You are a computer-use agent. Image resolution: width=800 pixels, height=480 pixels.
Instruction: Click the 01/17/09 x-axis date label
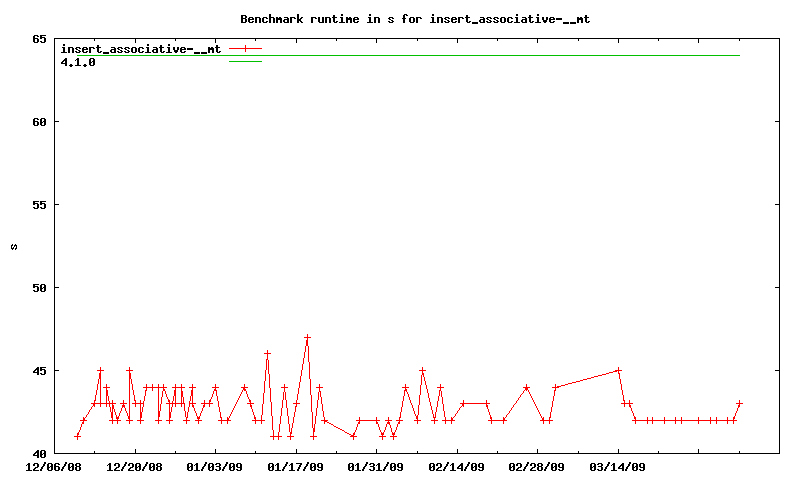coord(295,466)
